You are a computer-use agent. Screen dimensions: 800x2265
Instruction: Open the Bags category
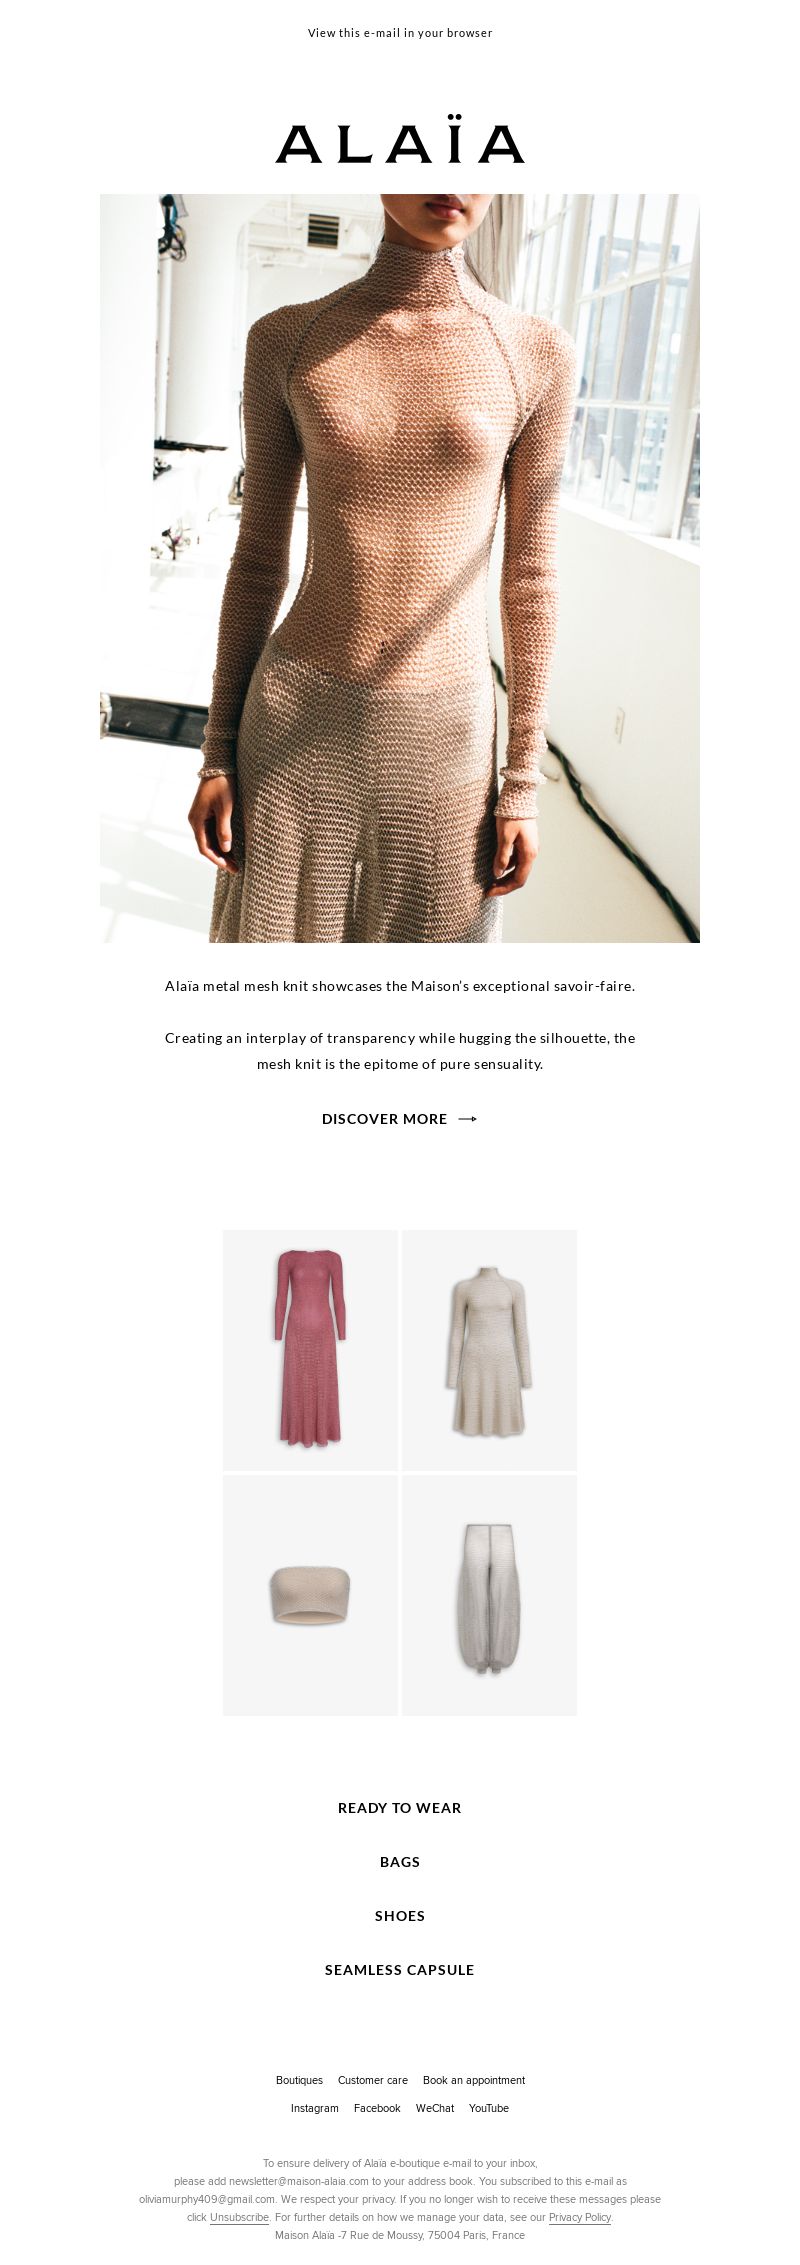click(400, 1862)
